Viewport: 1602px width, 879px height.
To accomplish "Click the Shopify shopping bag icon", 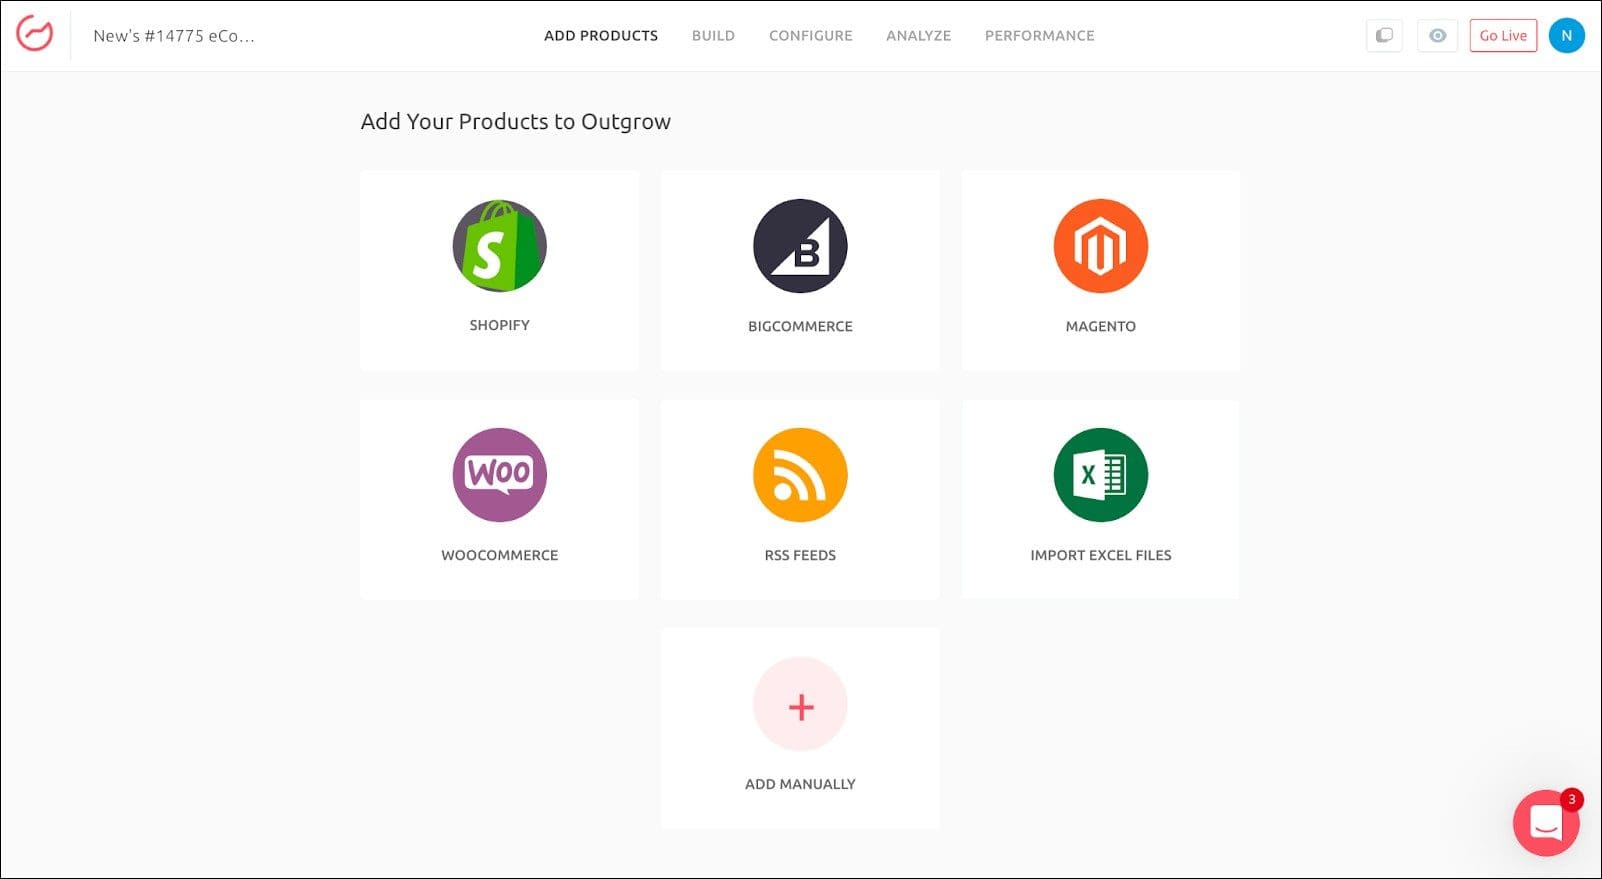I will 499,246.
